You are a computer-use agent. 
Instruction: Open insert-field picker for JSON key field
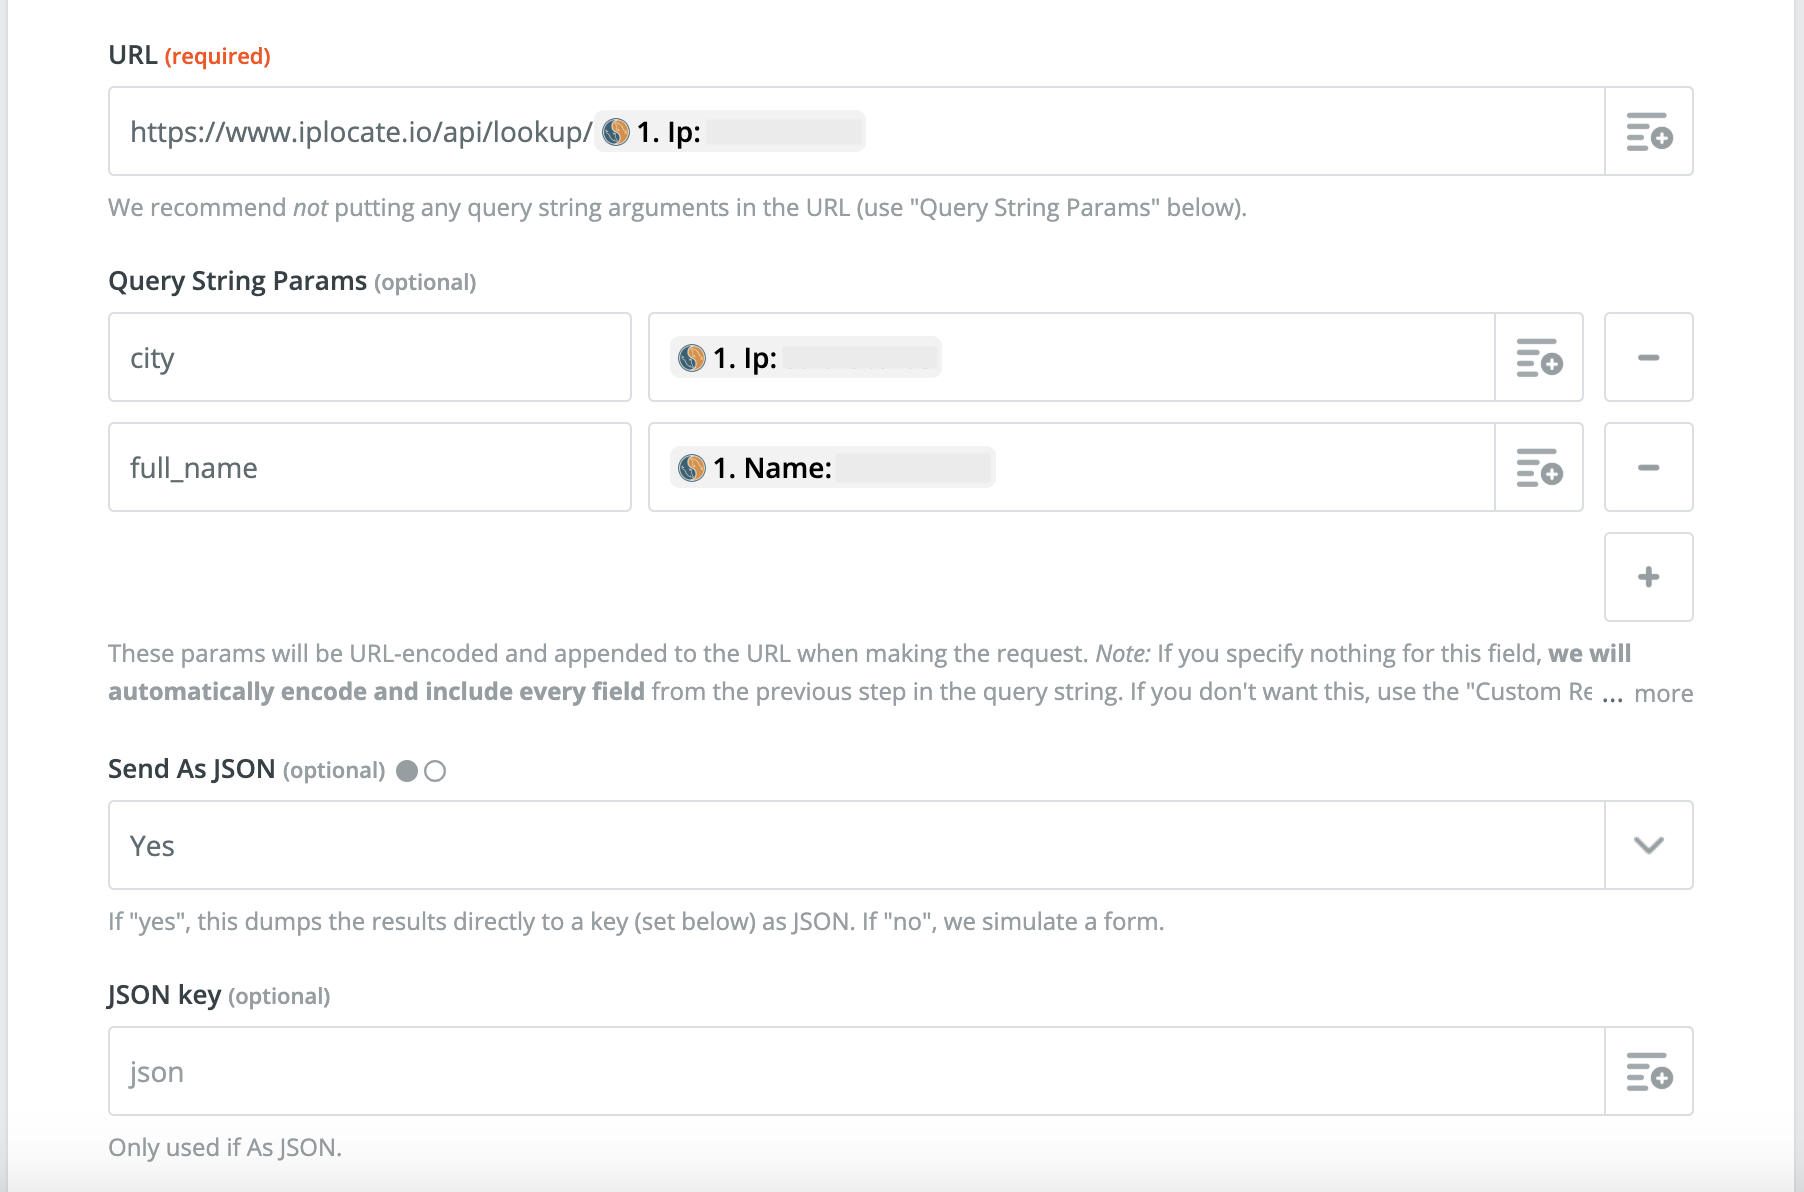(1649, 1071)
